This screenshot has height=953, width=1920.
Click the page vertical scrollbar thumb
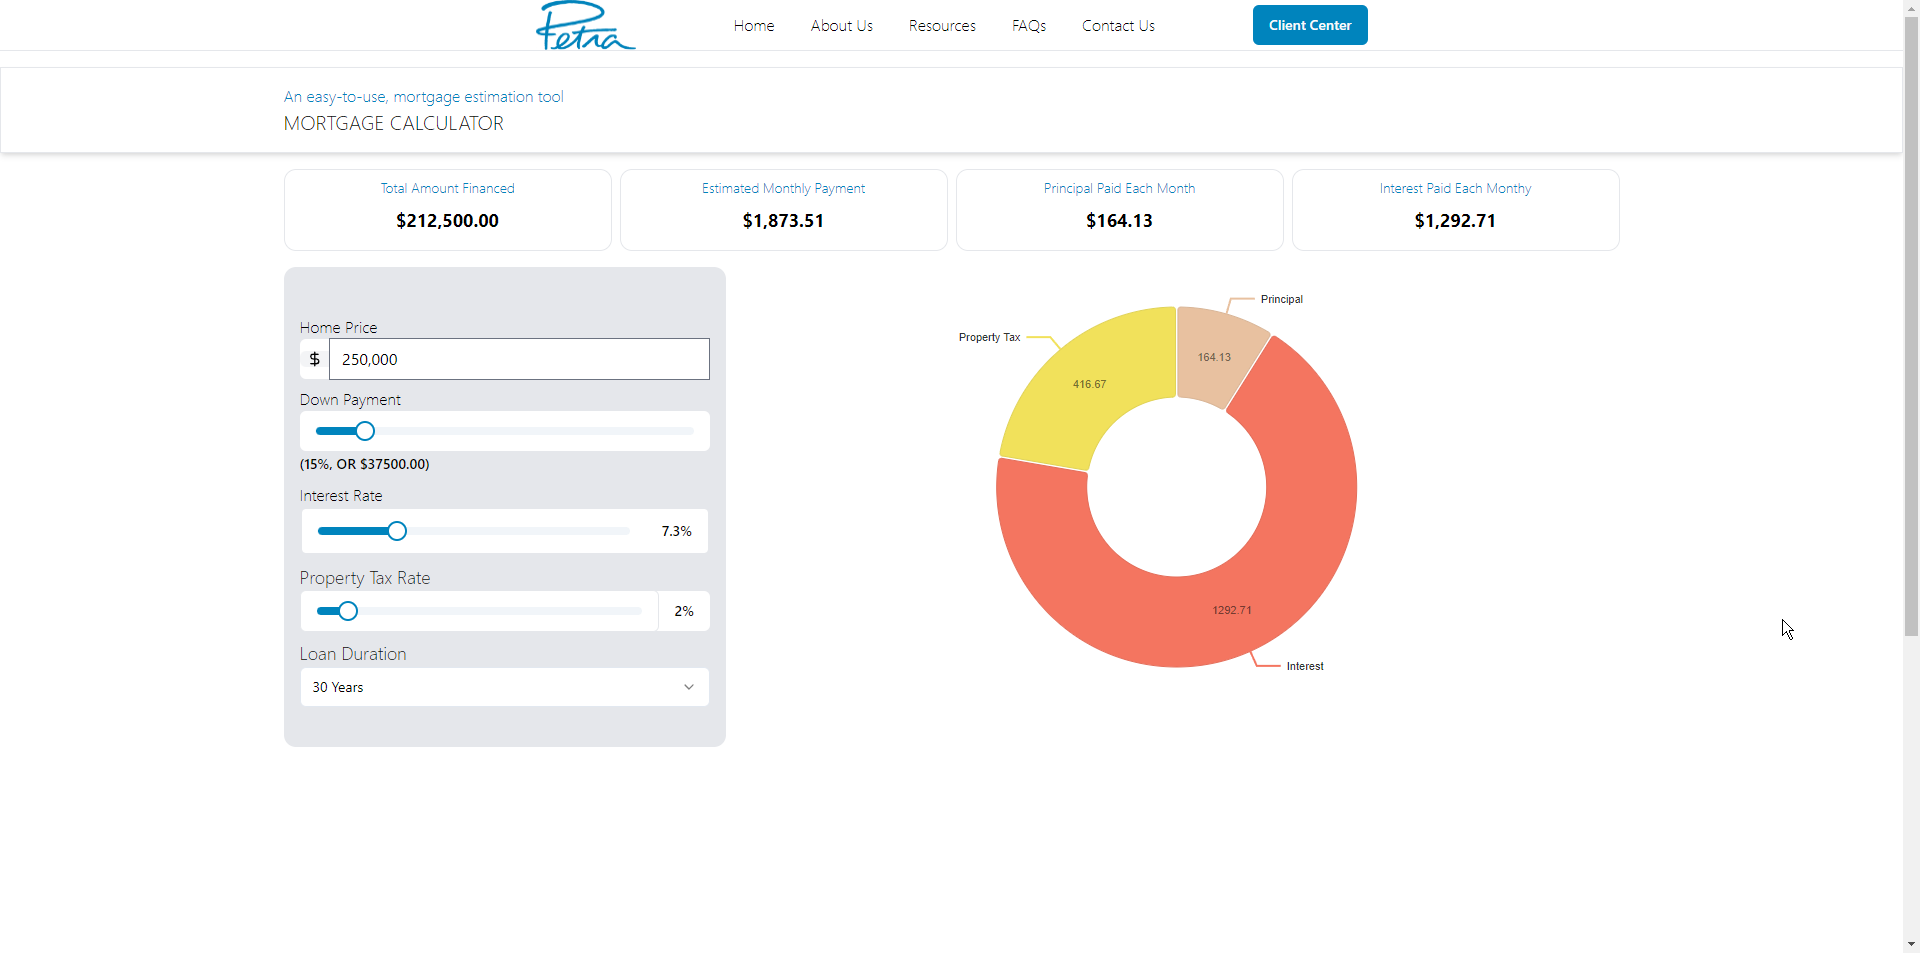[1911, 325]
